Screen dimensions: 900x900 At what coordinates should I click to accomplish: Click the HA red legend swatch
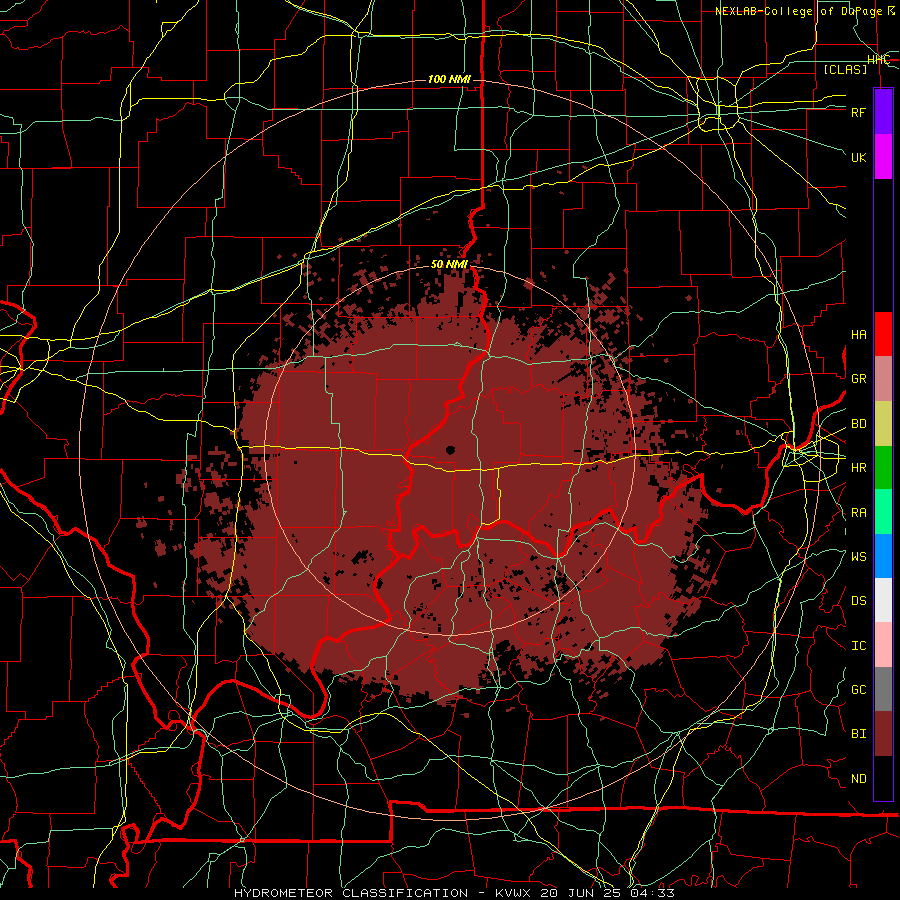click(883, 334)
